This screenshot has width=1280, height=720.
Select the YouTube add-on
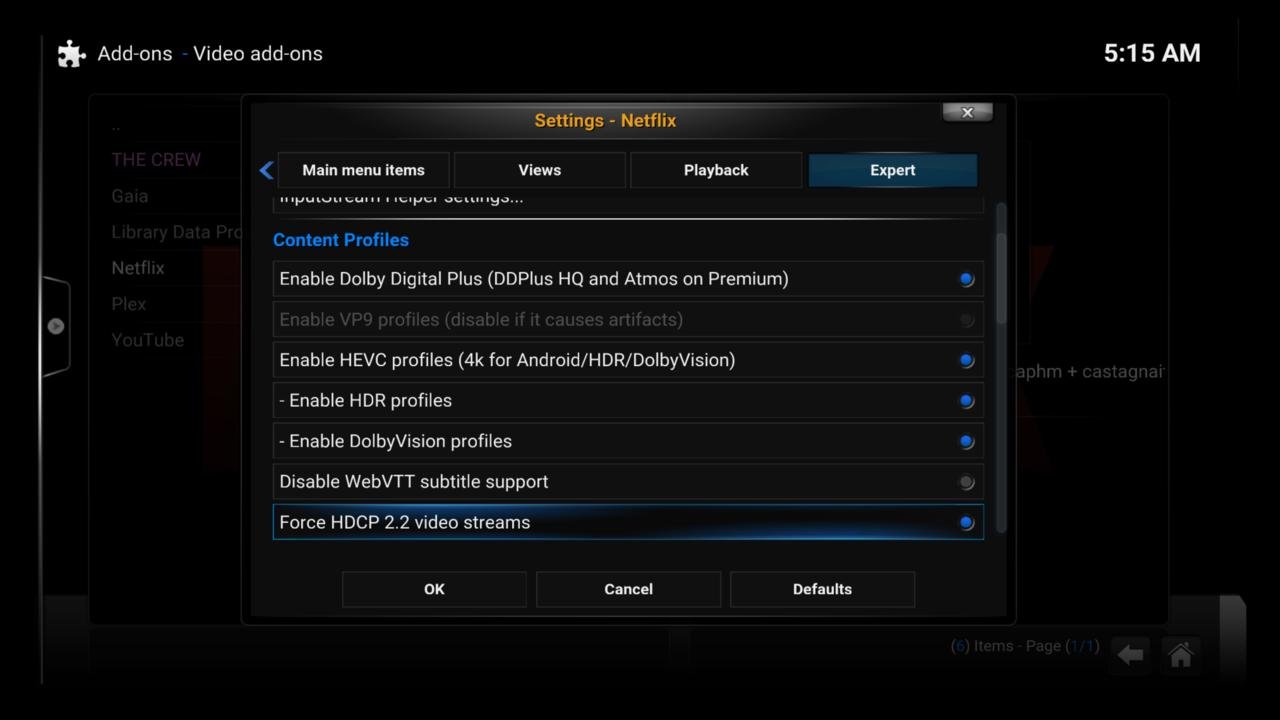pyautogui.click(x=148, y=340)
